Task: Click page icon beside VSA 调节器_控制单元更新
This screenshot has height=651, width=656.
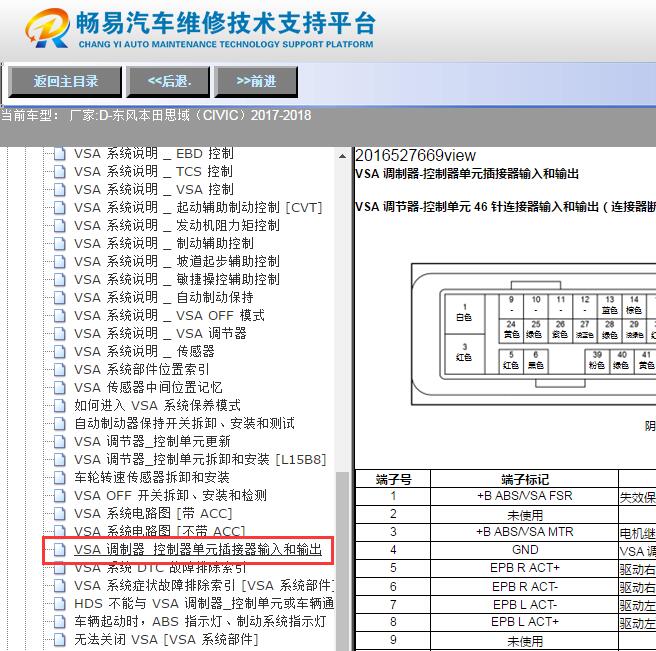Action: coord(60,441)
